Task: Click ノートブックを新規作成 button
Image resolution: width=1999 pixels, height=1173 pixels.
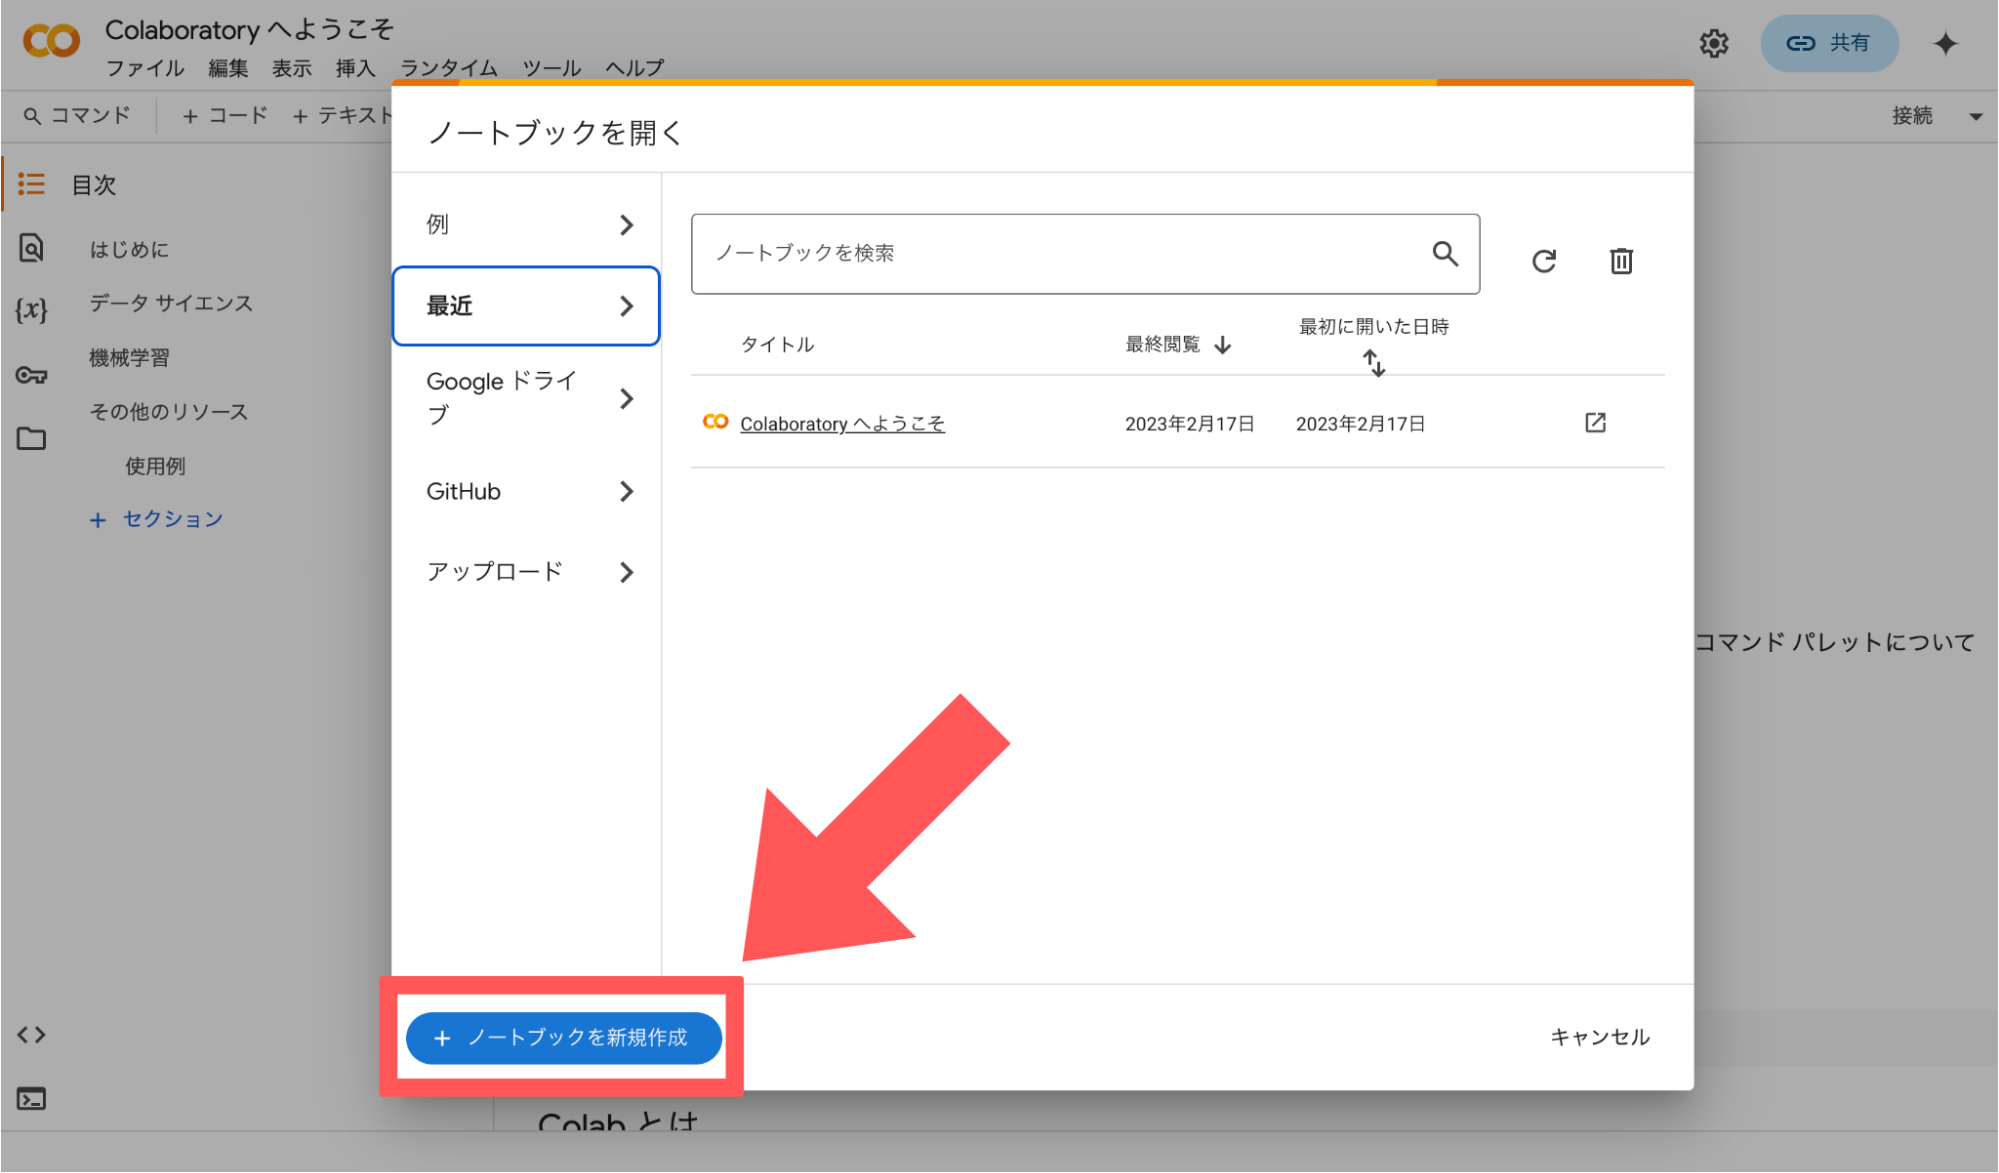Action: point(563,1038)
